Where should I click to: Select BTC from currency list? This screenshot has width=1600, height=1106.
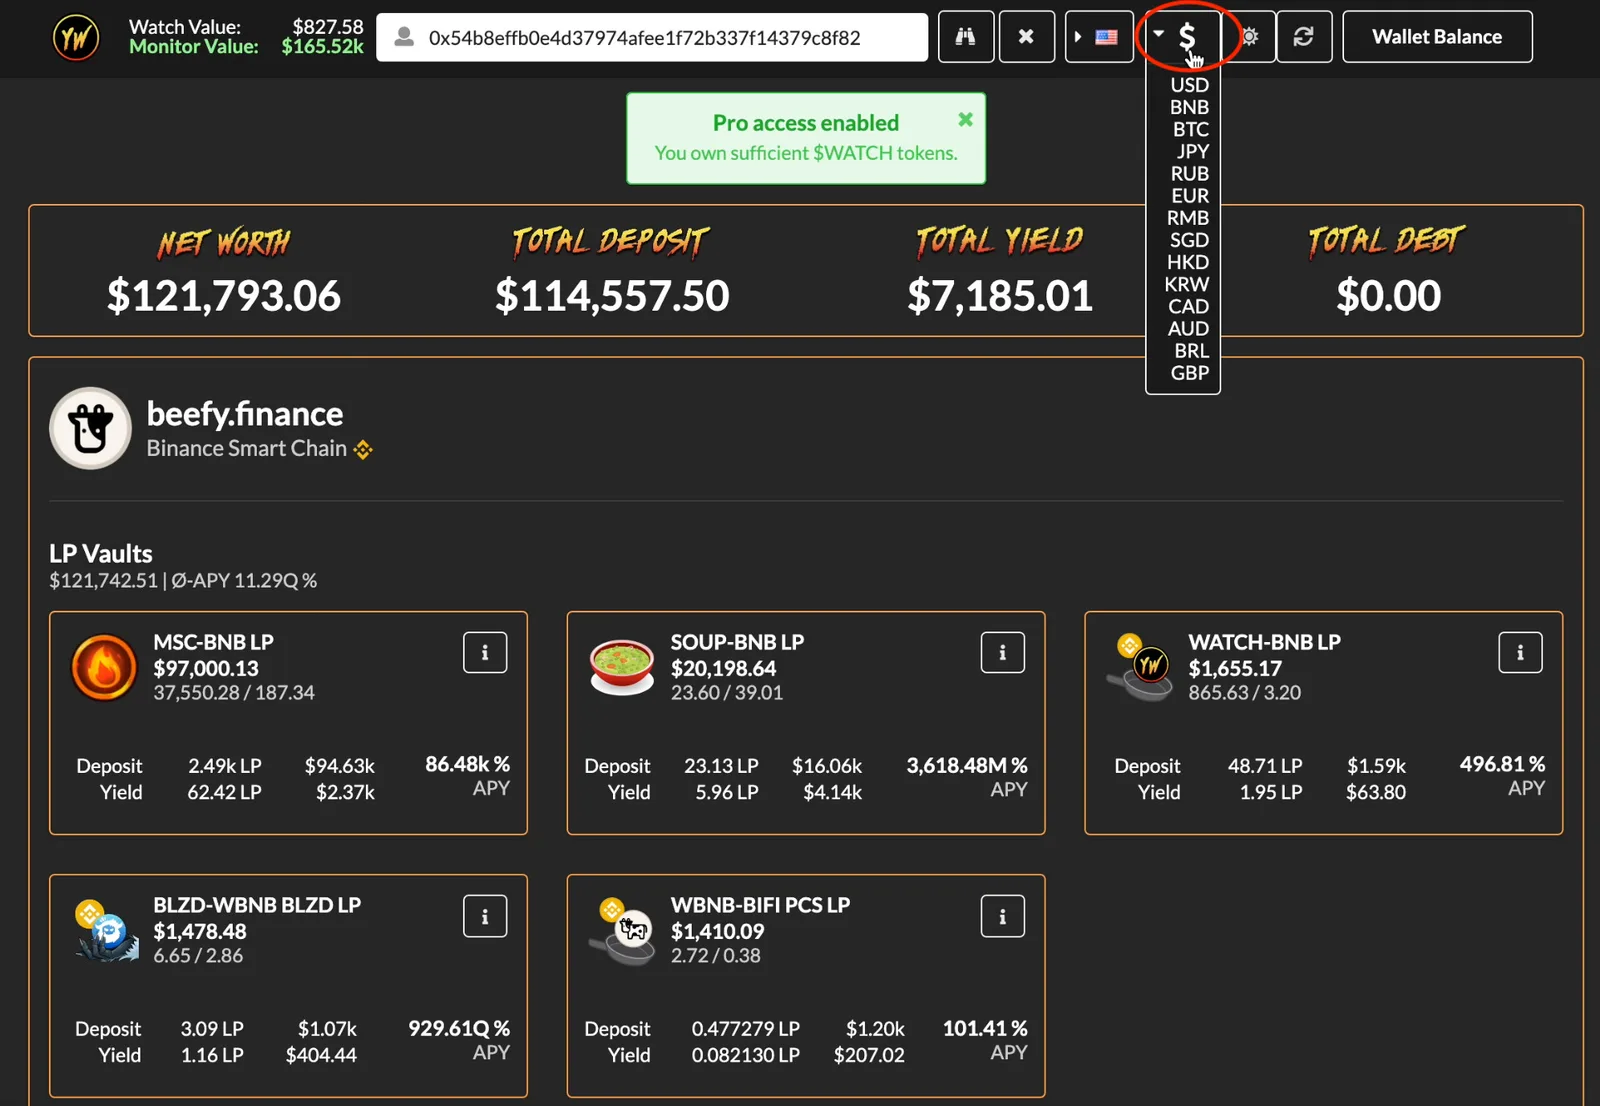pyautogui.click(x=1190, y=129)
